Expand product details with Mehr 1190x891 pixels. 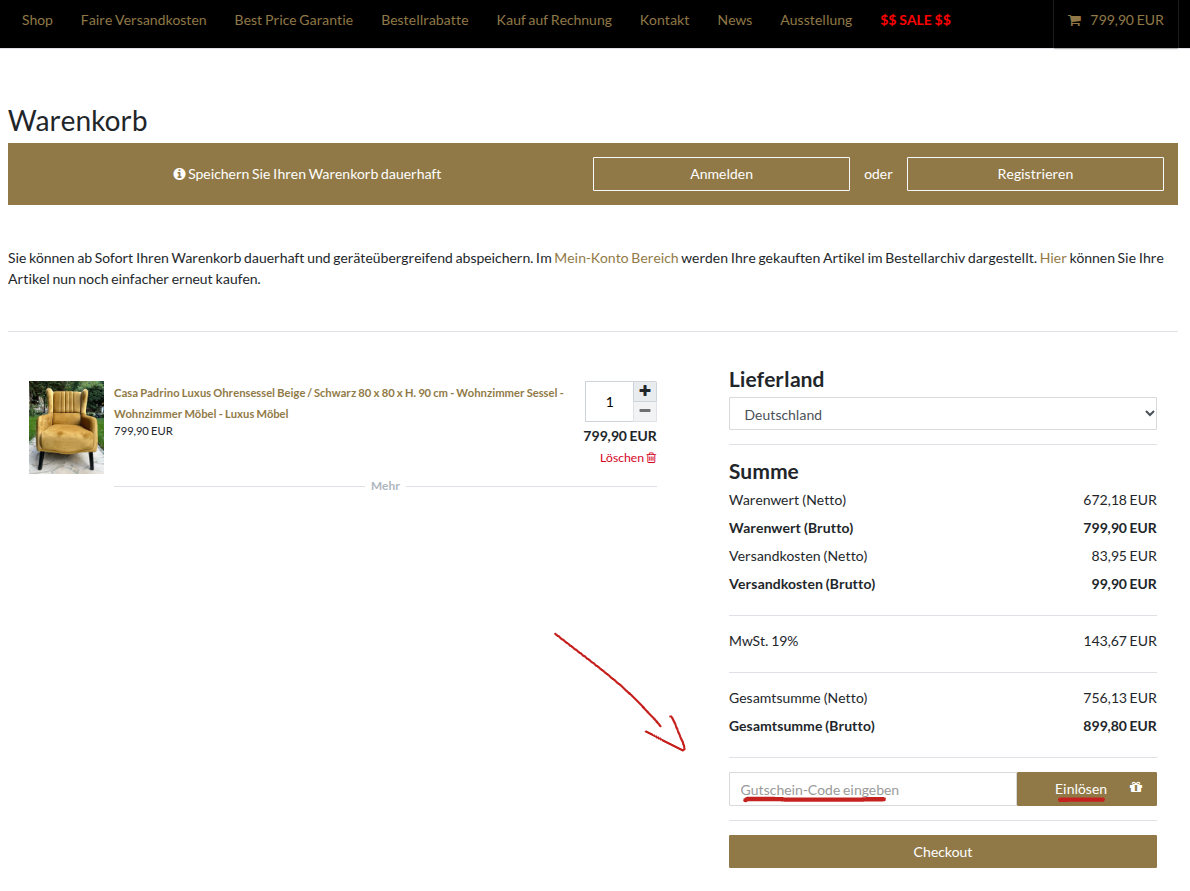[385, 486]
